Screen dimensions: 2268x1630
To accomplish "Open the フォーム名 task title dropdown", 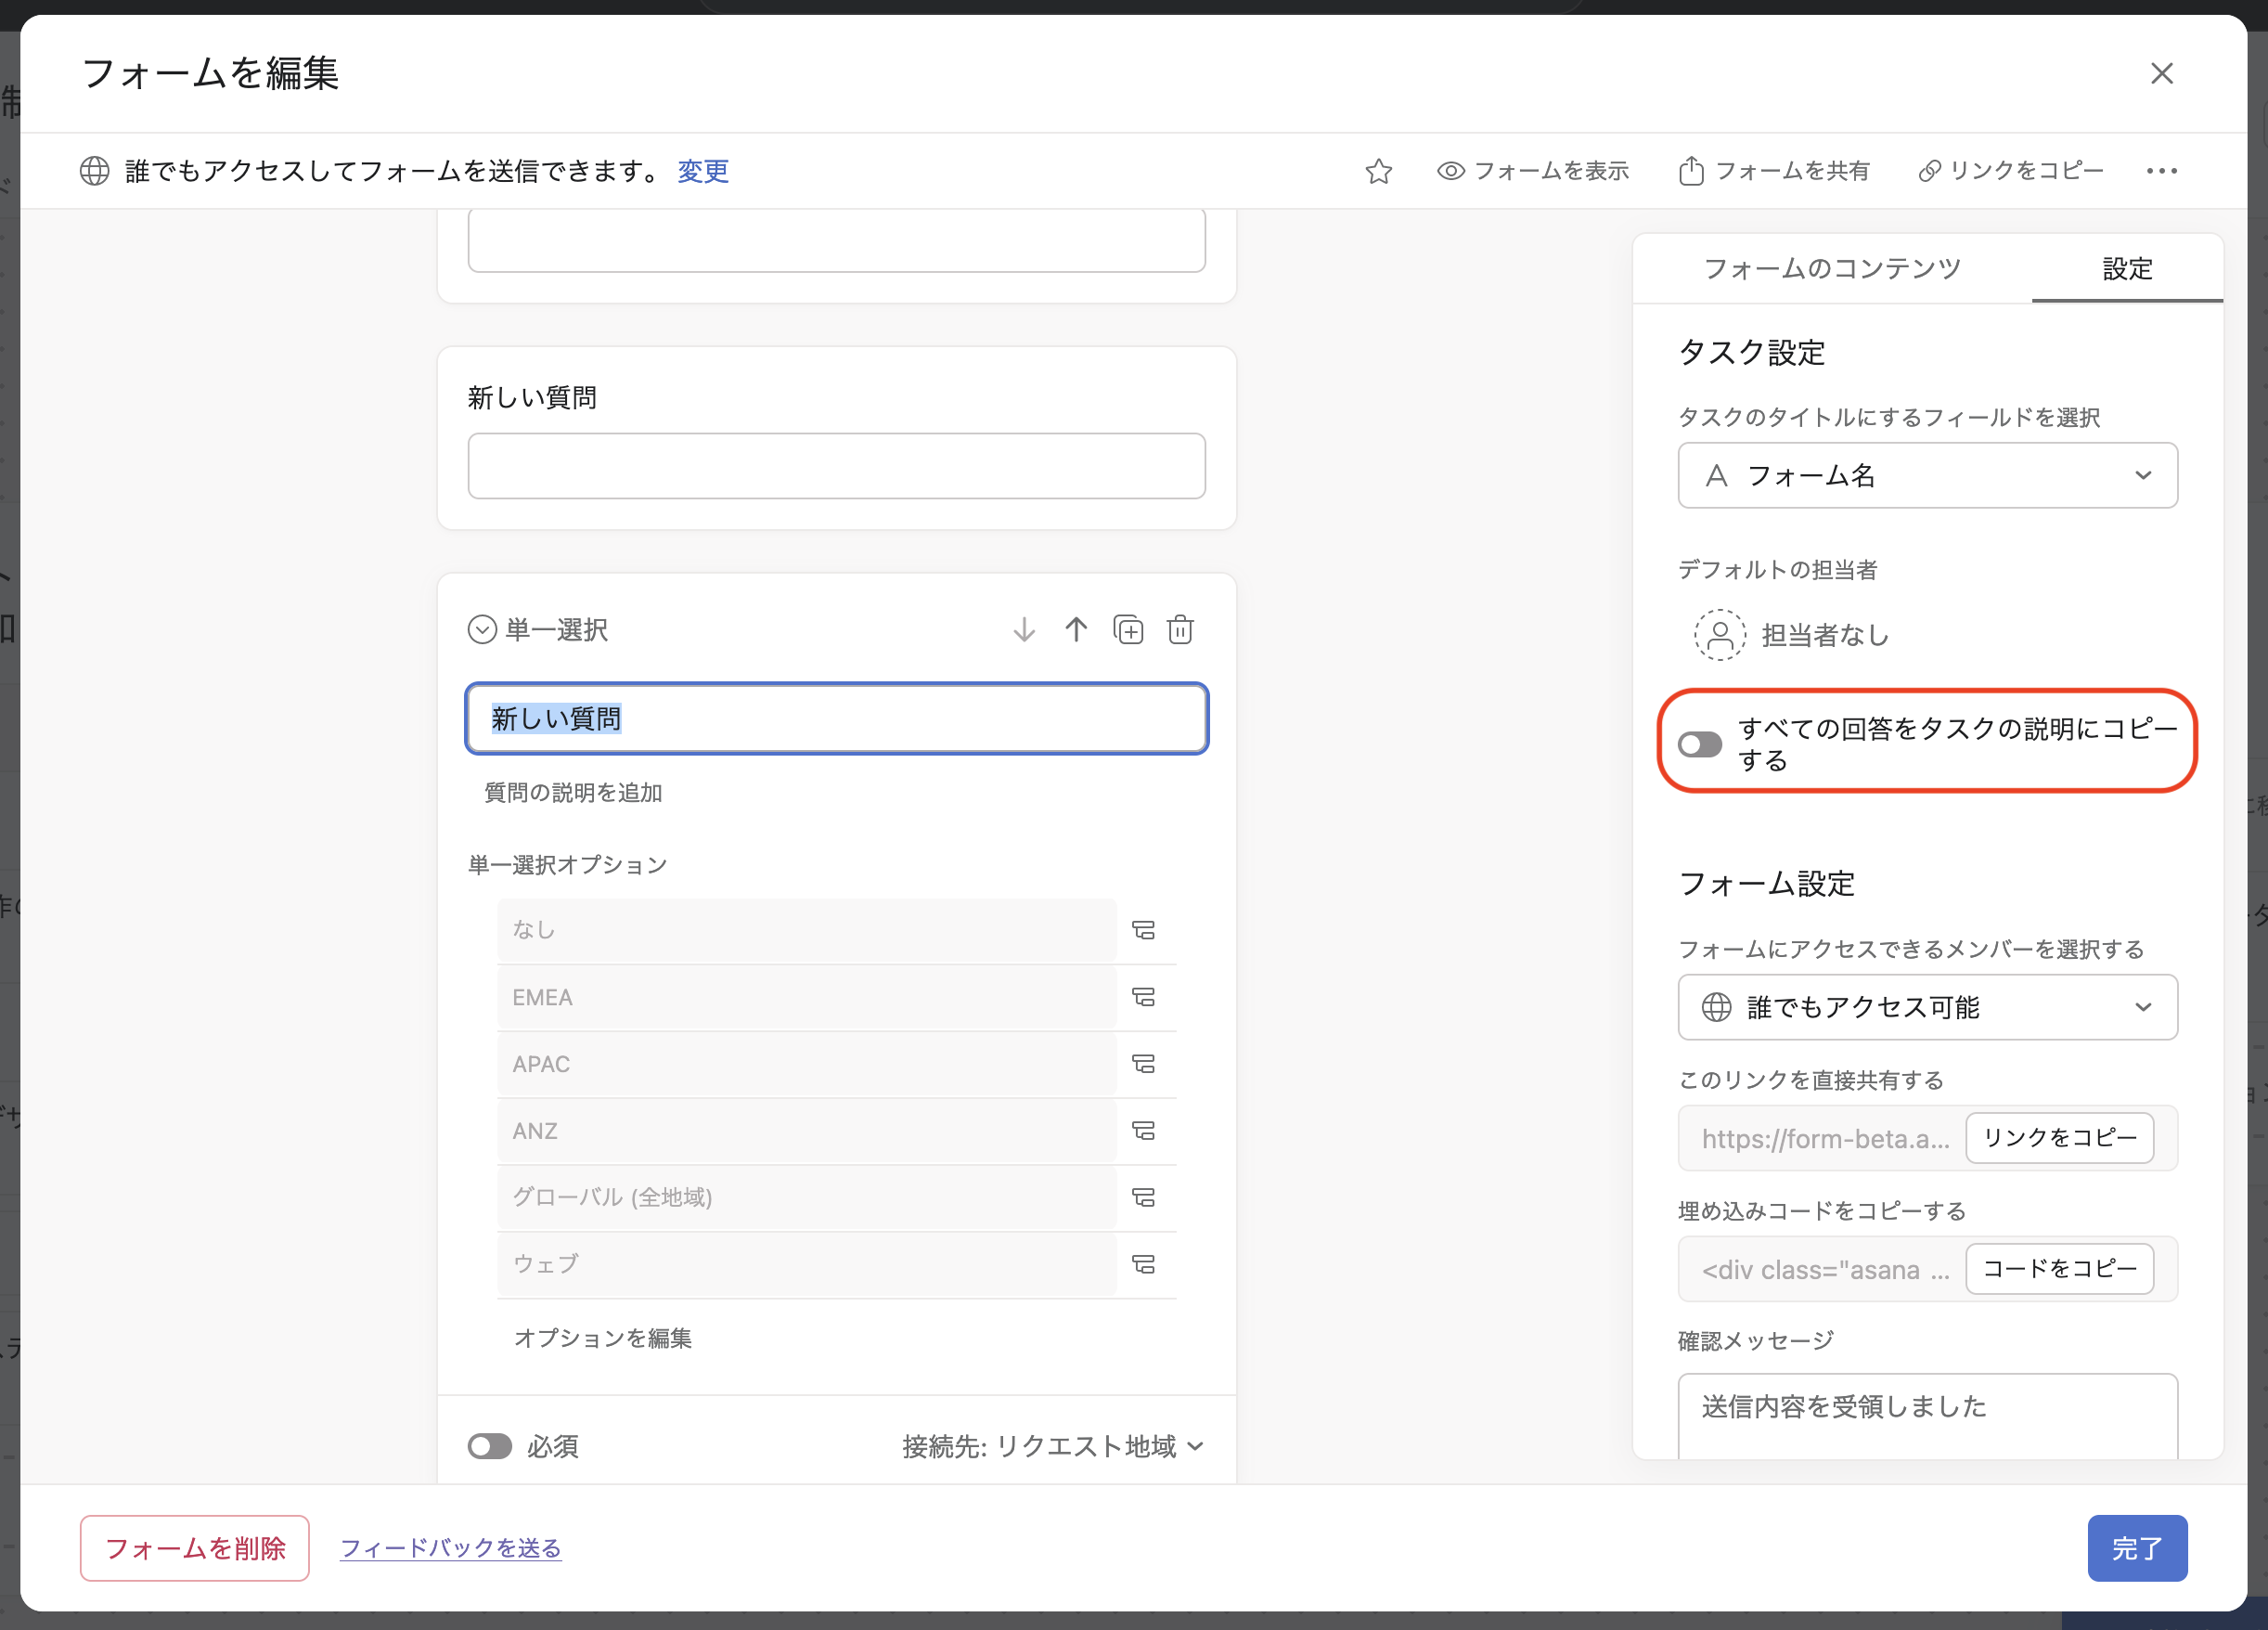I will coord(1927,475).
